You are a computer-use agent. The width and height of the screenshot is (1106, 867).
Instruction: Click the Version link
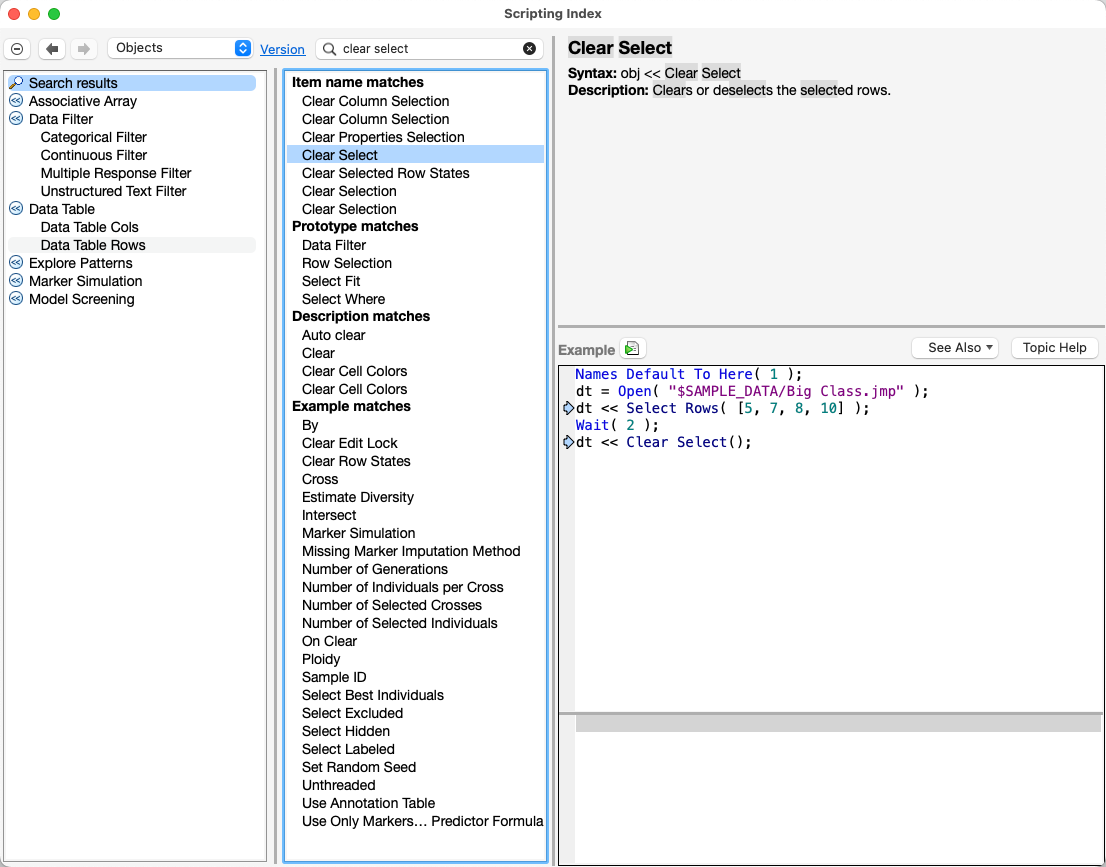(283, 49)
